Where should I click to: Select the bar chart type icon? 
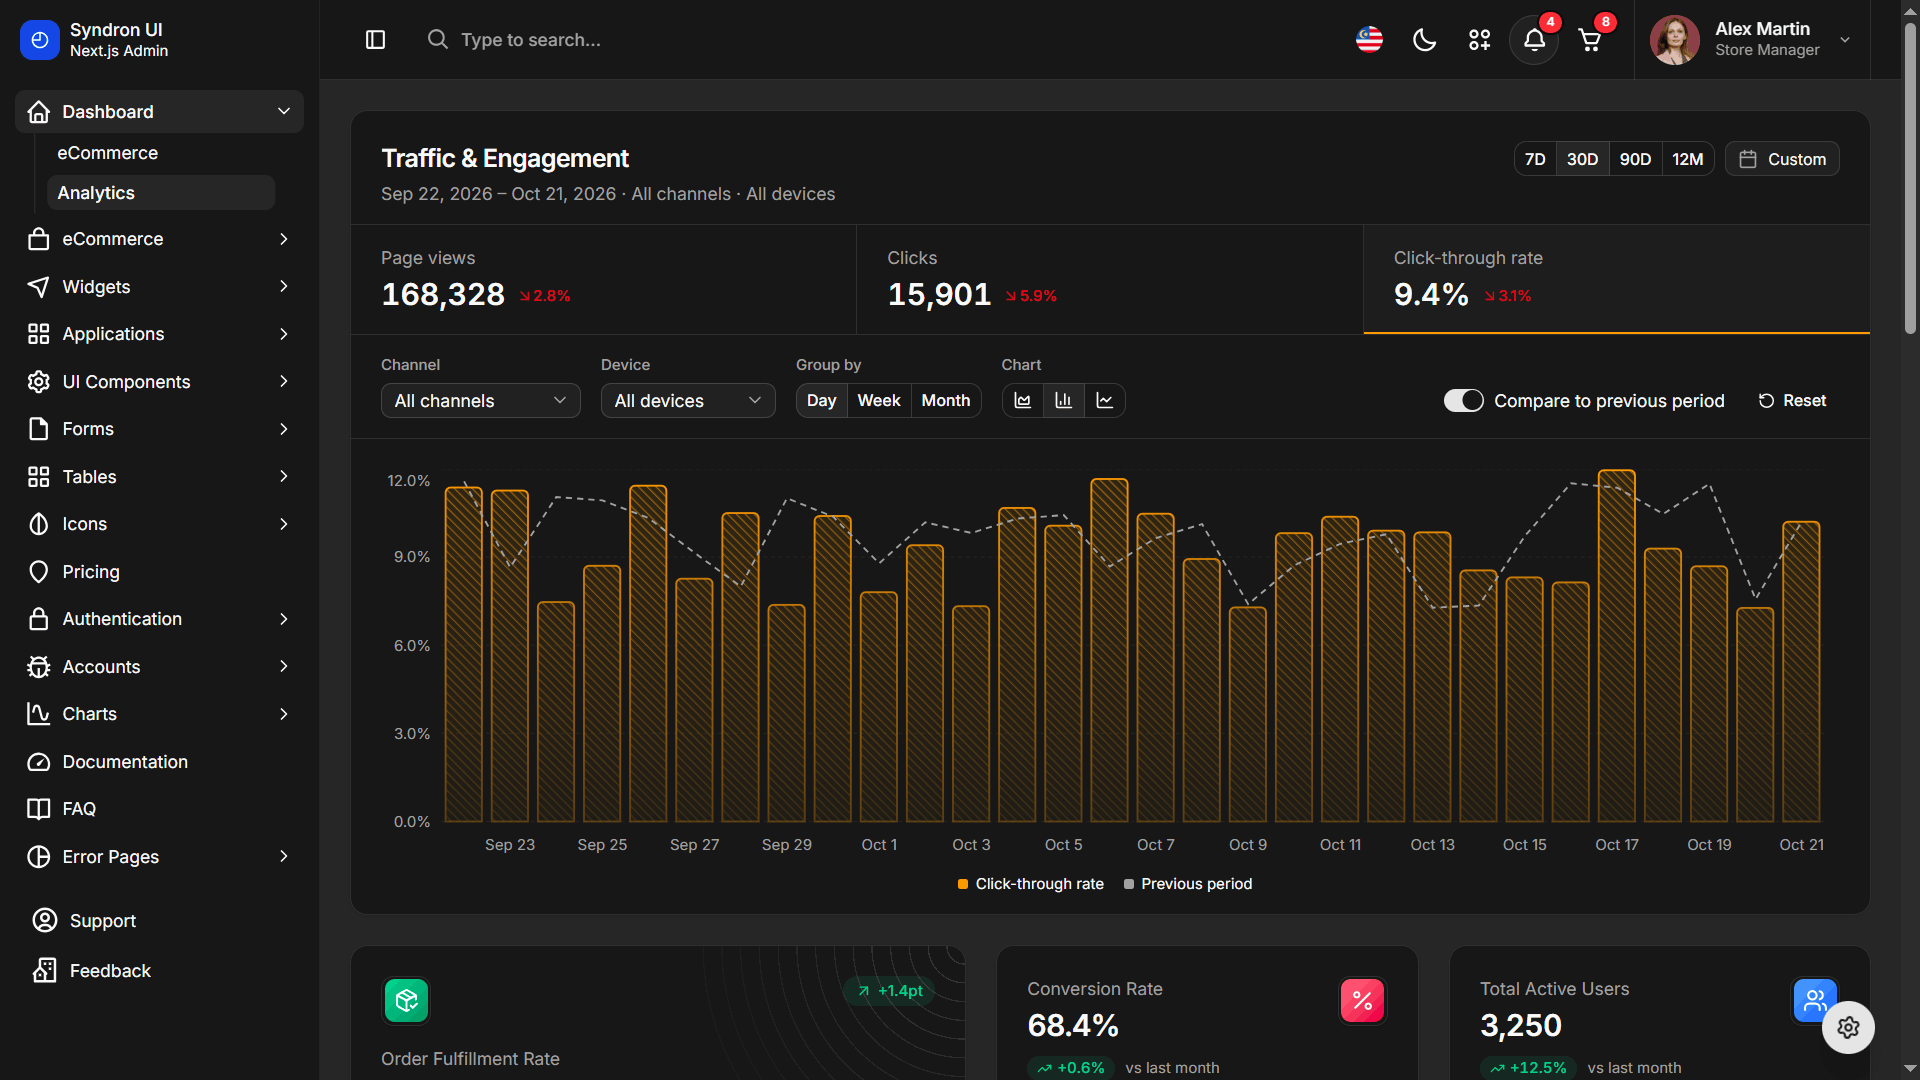point(1063,401)
